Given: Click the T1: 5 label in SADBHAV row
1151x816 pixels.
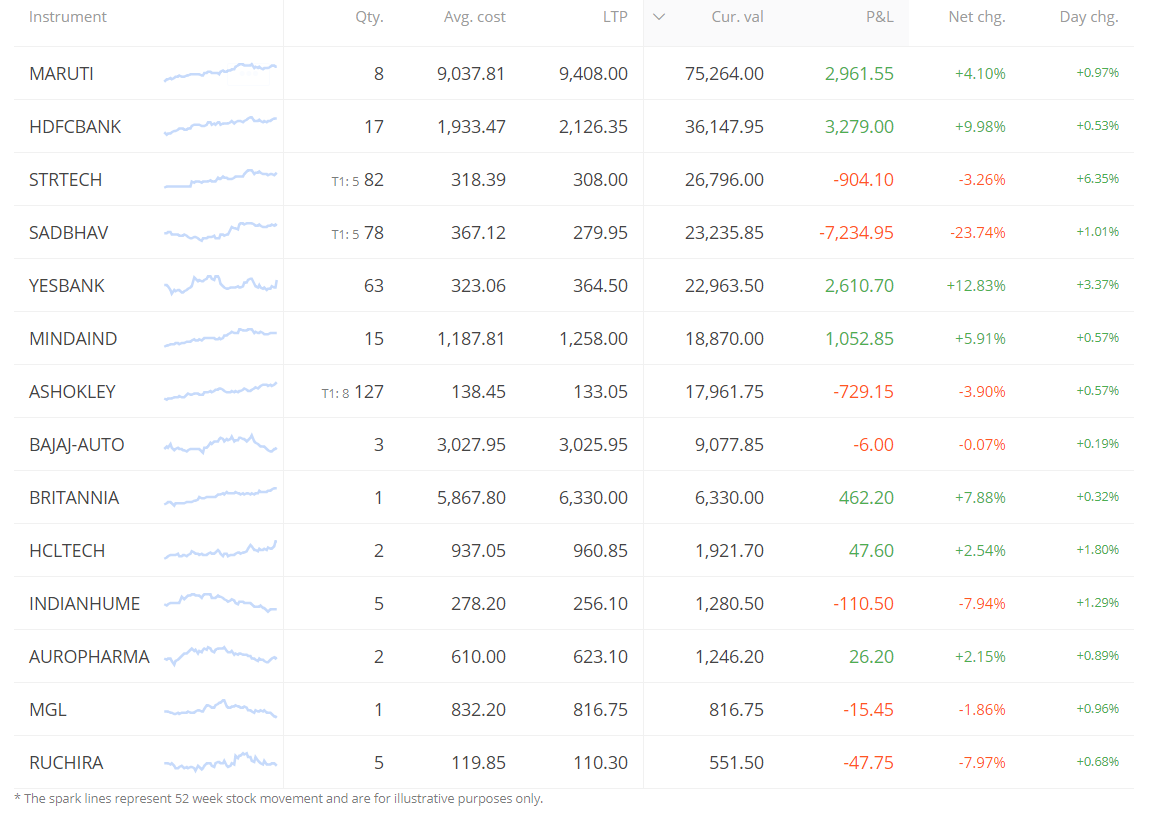Looking at the screenshot, I should click(345, 234).
